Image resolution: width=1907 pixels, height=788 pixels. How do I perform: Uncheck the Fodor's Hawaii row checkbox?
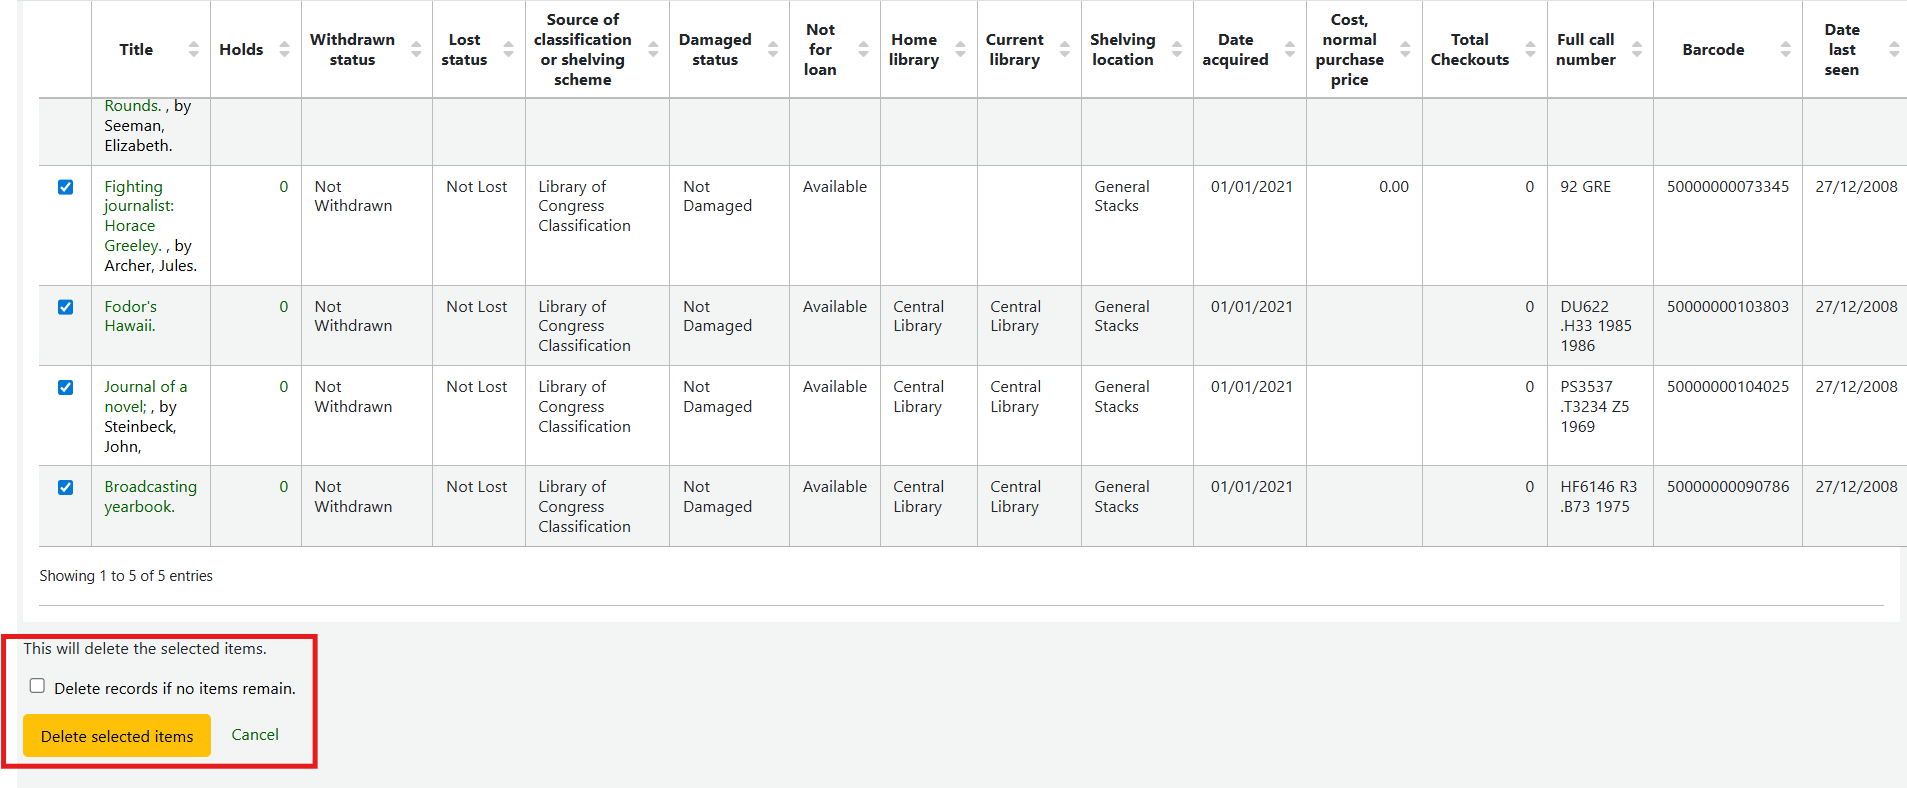(x=66, y=307)
